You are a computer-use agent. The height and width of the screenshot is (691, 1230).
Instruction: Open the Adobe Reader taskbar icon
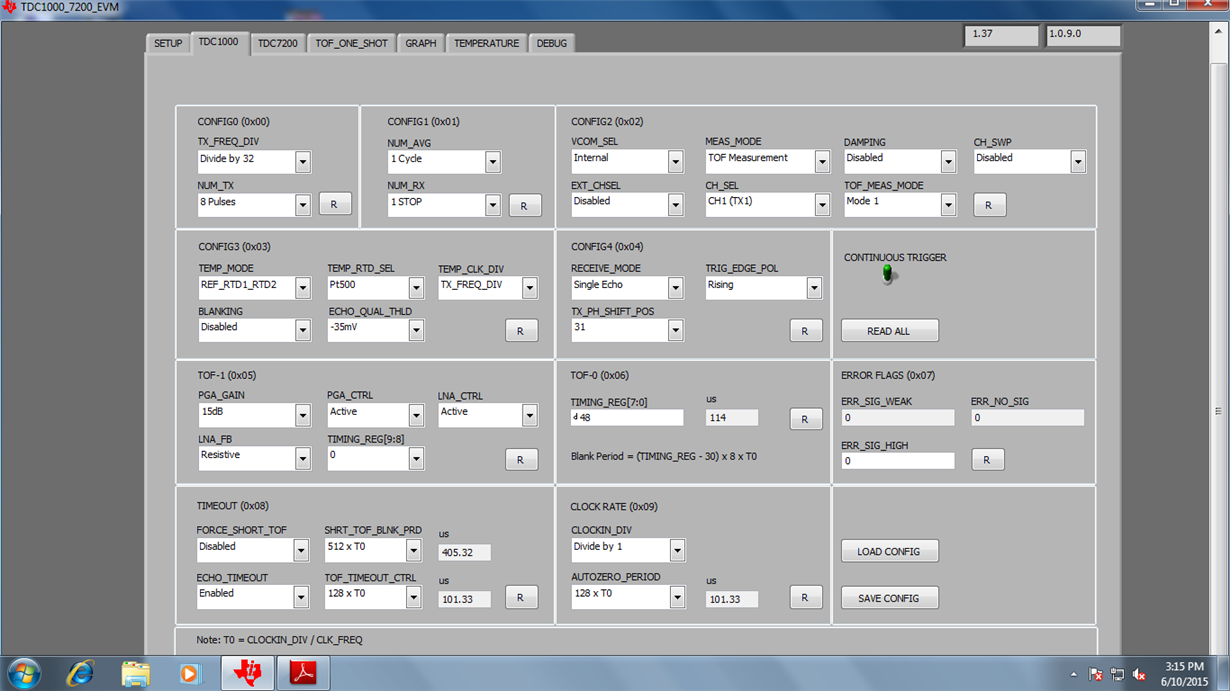pos(303,673)
